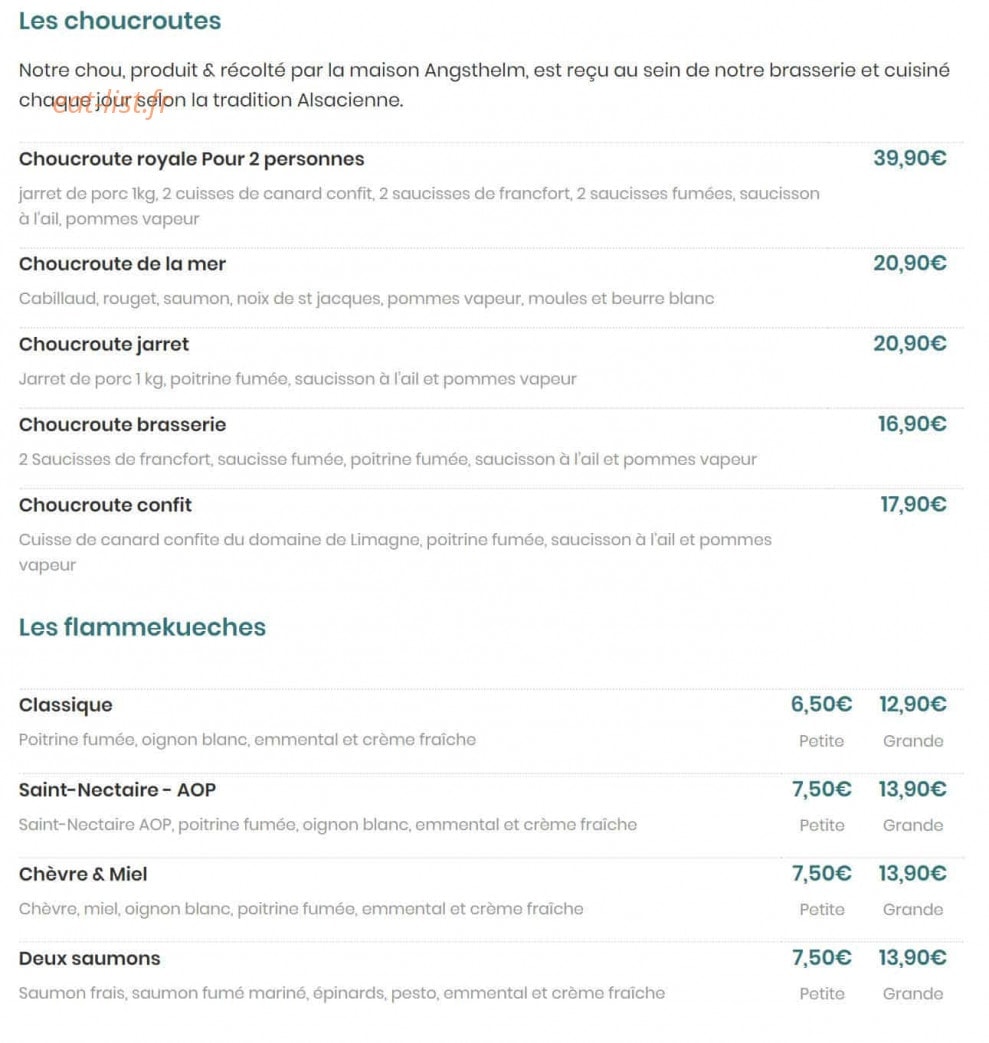This screenshot has height=1043, width=989.
Task: Choose the Choucroute confit dish
Action: tap(105, 505)
